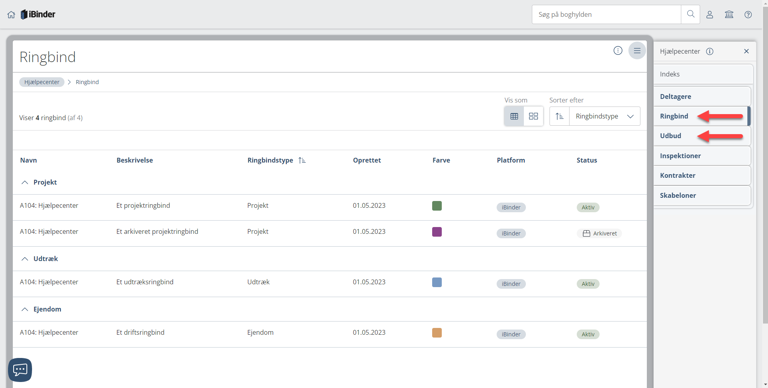Click the Platform column header
This screenshot has width=768, height=388.
pos(511,160)
